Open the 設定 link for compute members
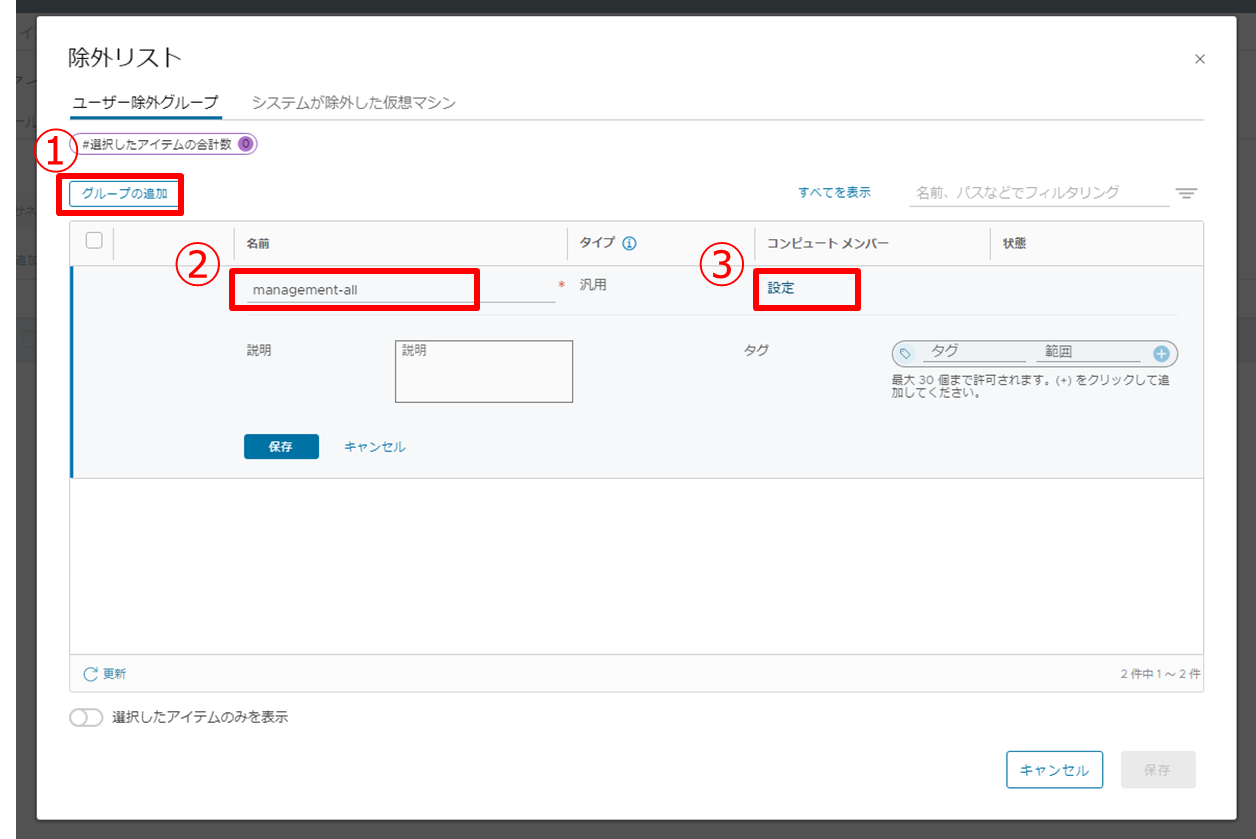 click(781, 288)
